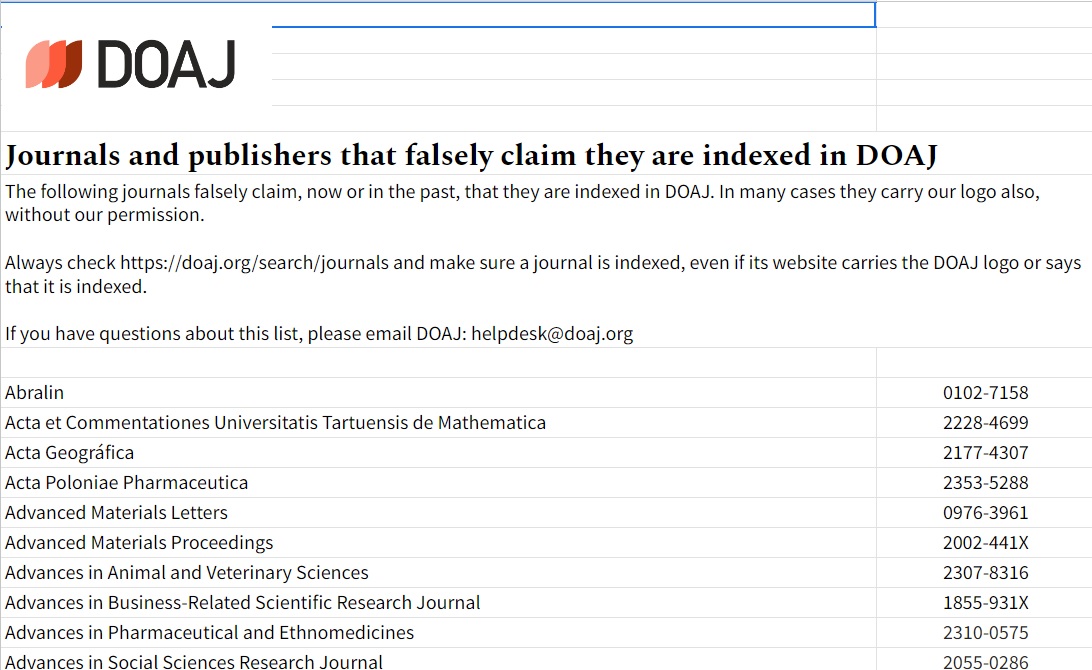The width and height of the screenshot is (1092, 670).
Task: Click the ISSN 2228-4699 cell
Action: pos(985,423)
